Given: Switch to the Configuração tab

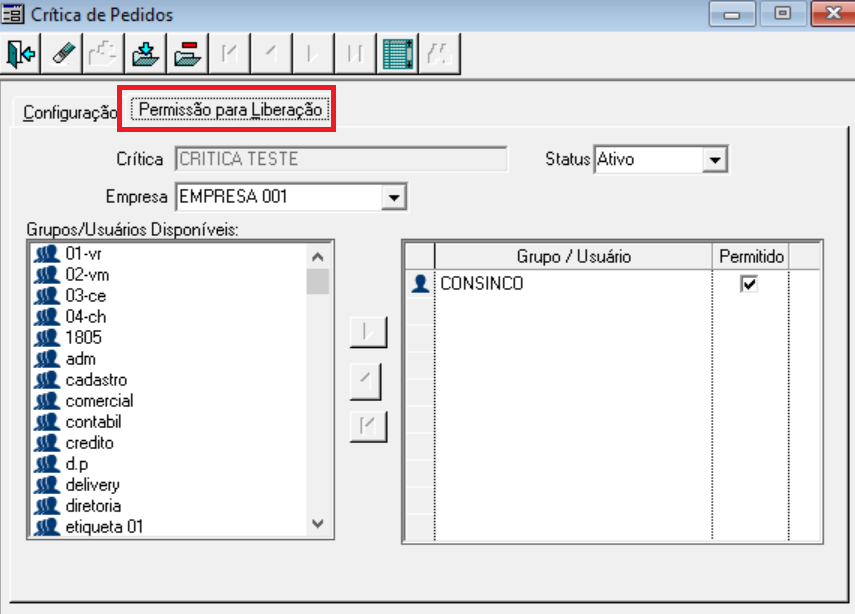Looking at the screenshot, I should 69,112.
